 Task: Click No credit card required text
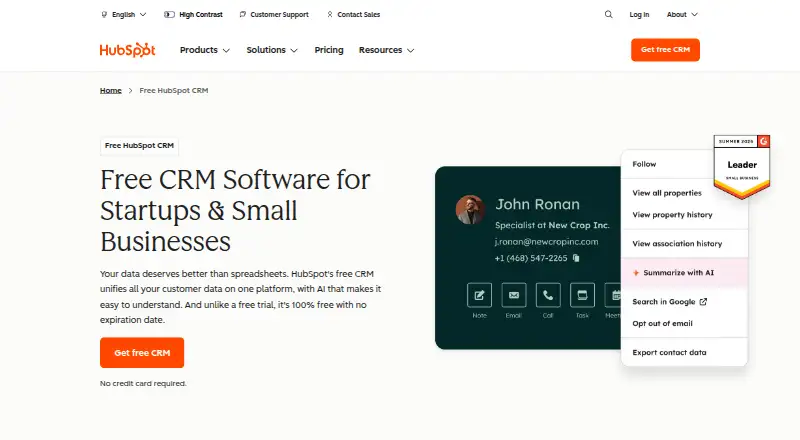(x=143, y=383)
